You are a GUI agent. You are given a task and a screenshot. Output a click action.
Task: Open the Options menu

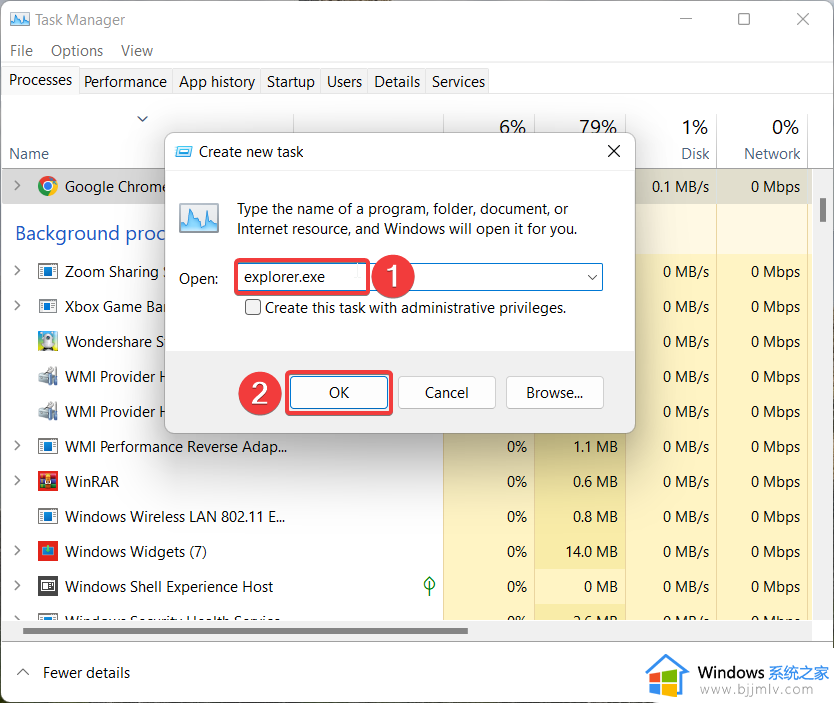tap(77, 51)
